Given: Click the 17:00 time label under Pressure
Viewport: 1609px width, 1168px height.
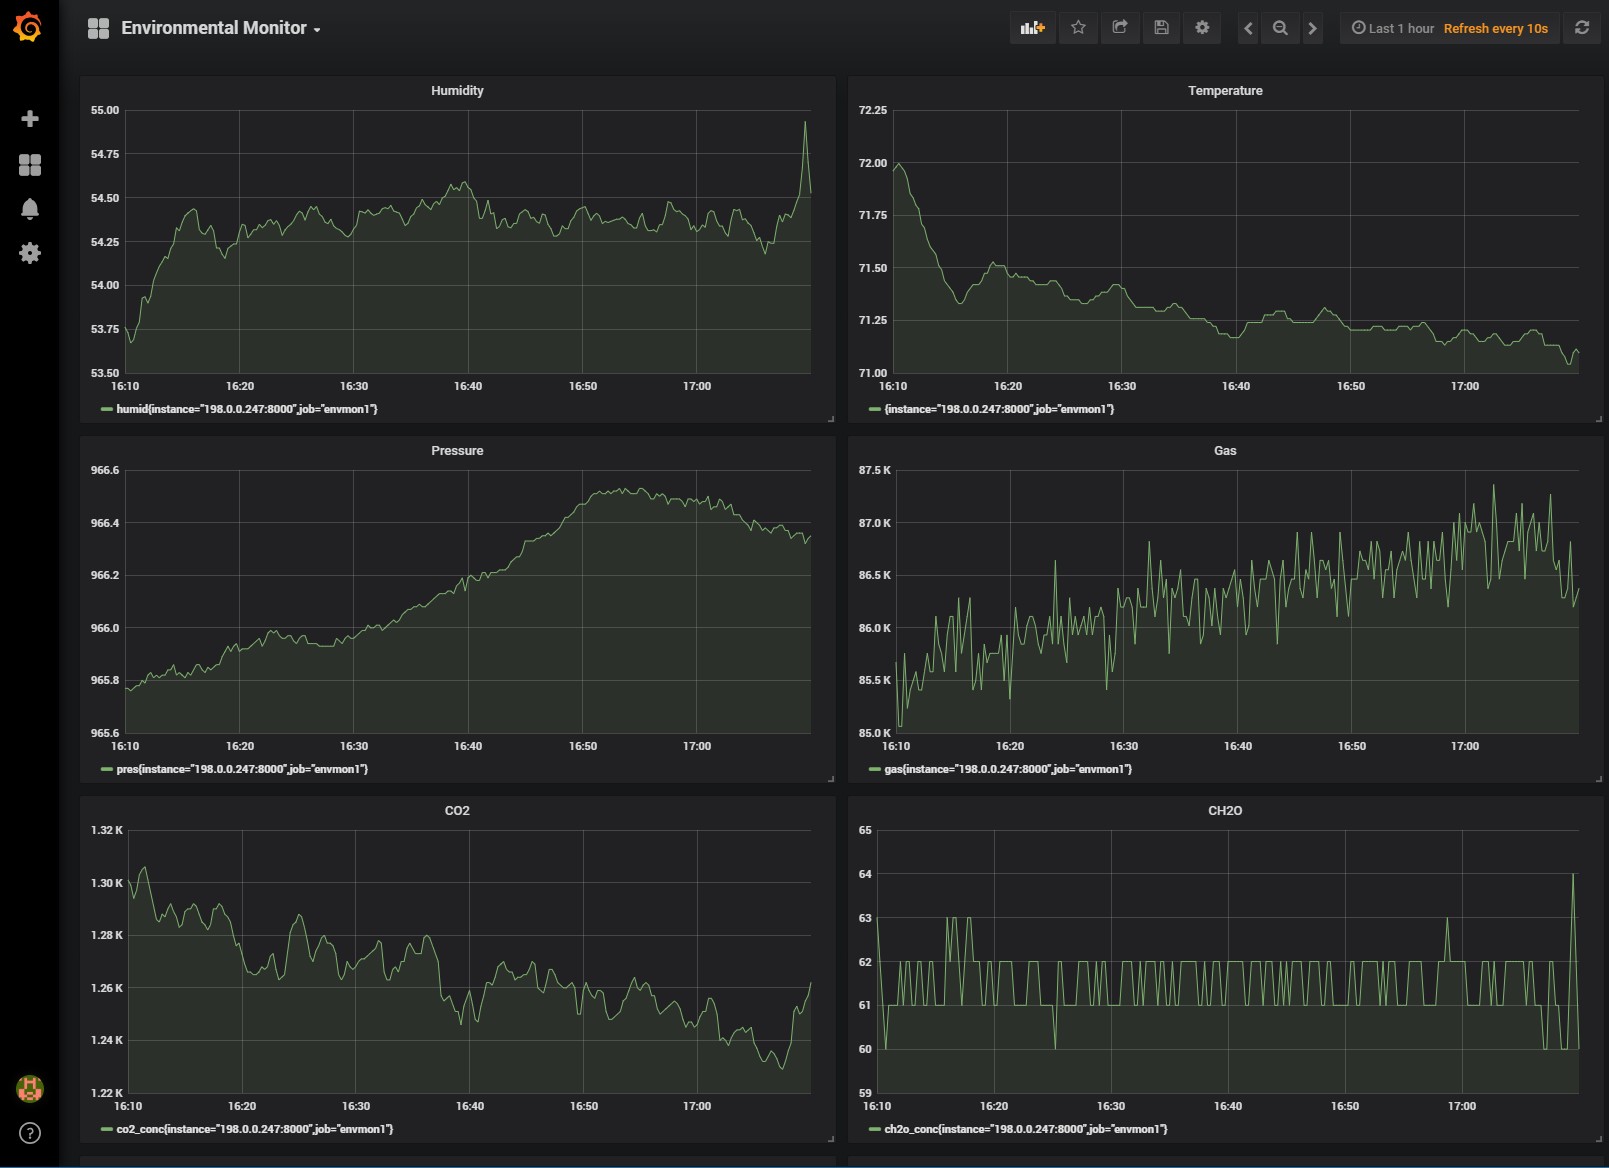Looking at the screenshot, I should [697, 746].
